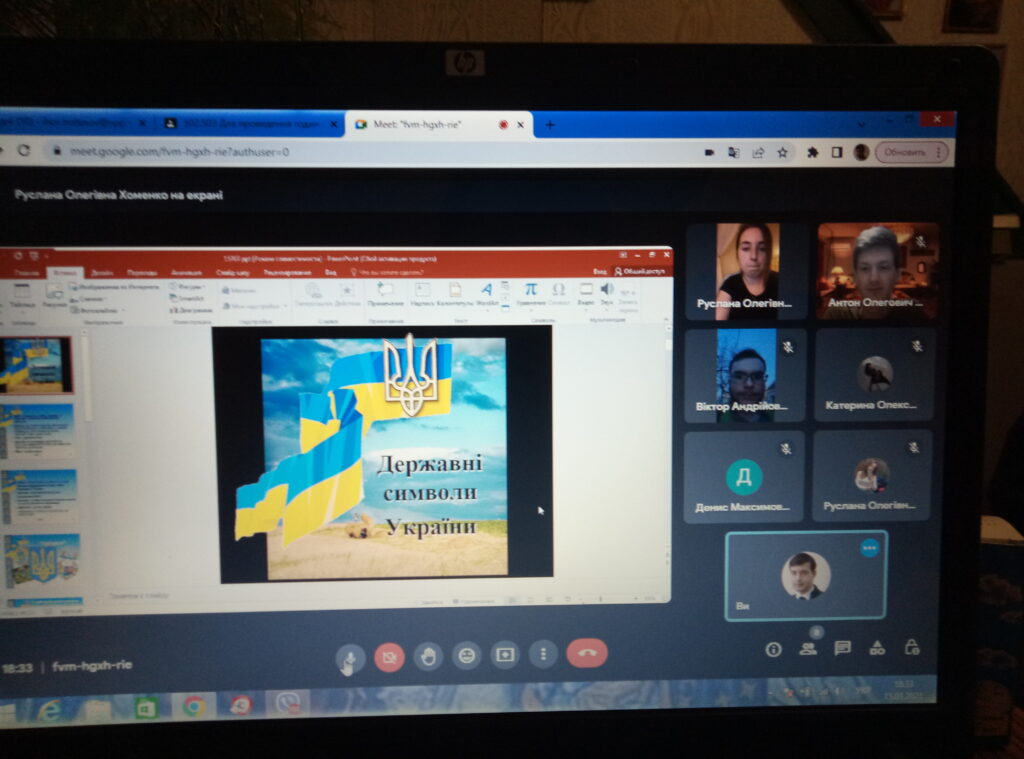
Task: Show the participants people panel
Action: click(808, 648)
